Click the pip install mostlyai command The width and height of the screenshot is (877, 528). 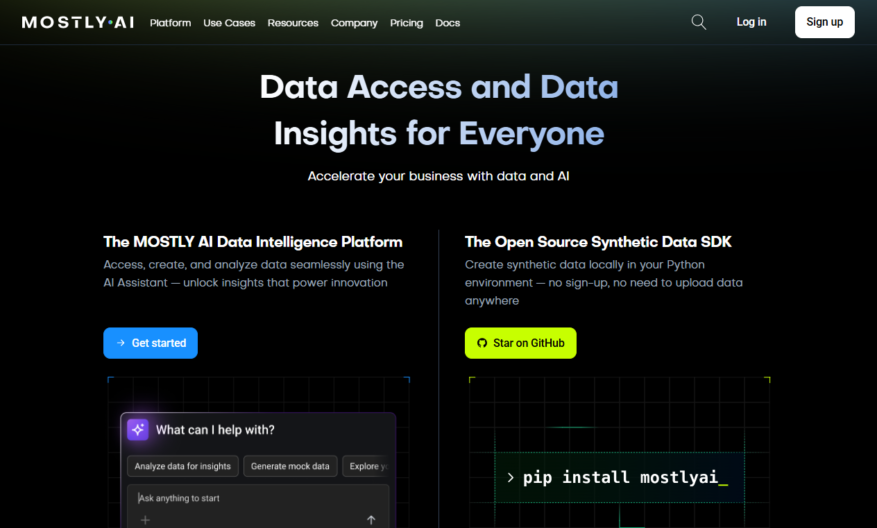[619, 478]
